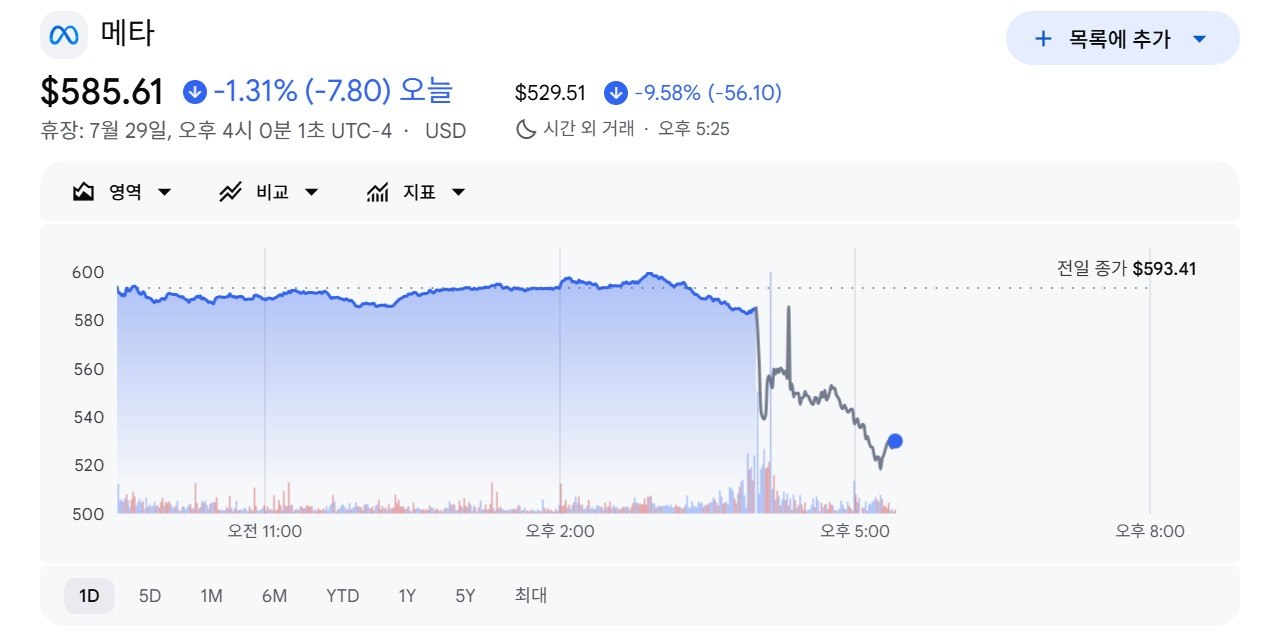Click the blue current price dot on chart

(x=895, y=441)
